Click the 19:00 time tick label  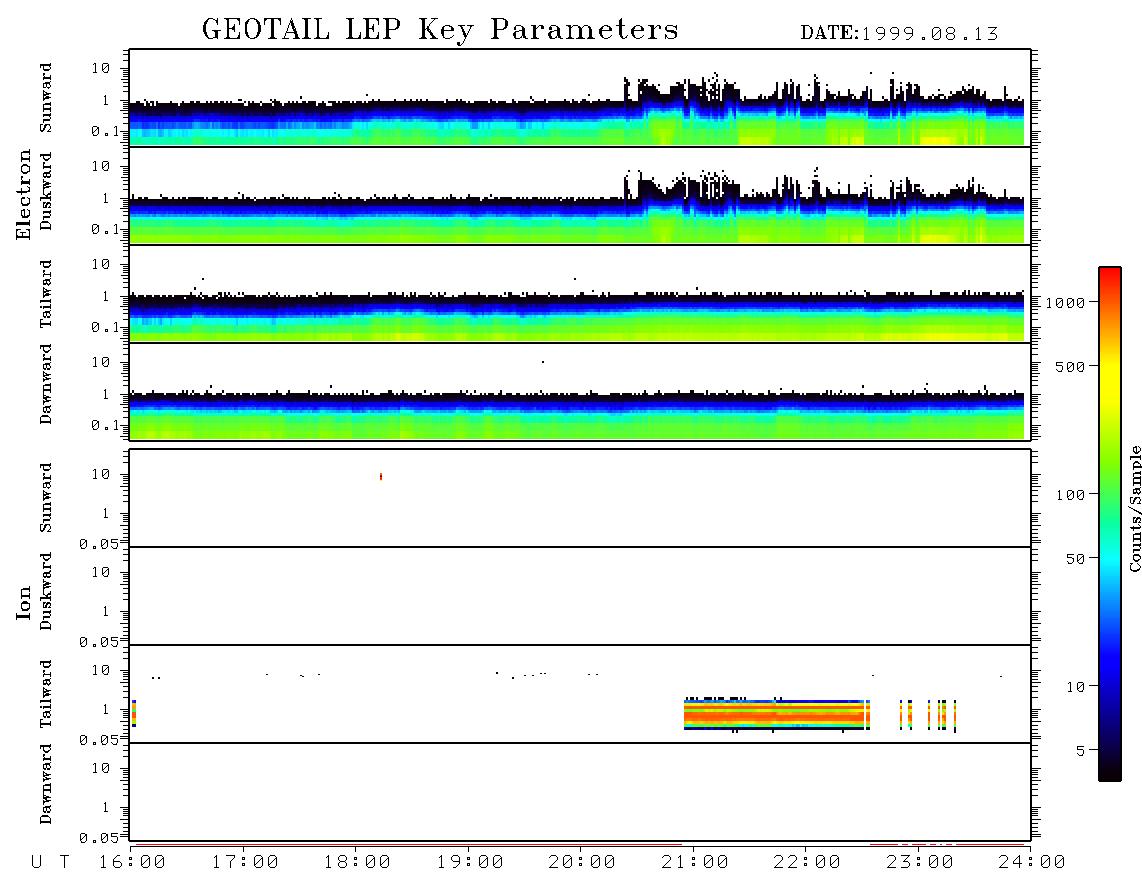click(470, 863)
